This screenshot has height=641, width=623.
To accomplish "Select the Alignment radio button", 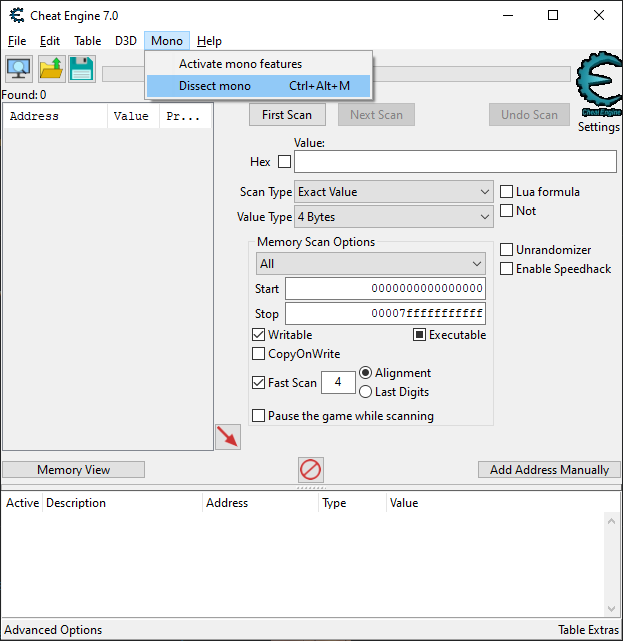I will coord(365,373).
